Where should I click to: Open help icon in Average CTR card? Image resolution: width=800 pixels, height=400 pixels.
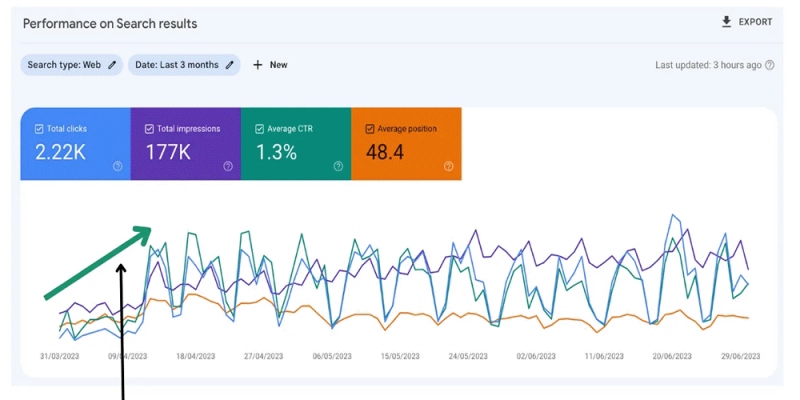pyautogui.click(x=338, y=166)
